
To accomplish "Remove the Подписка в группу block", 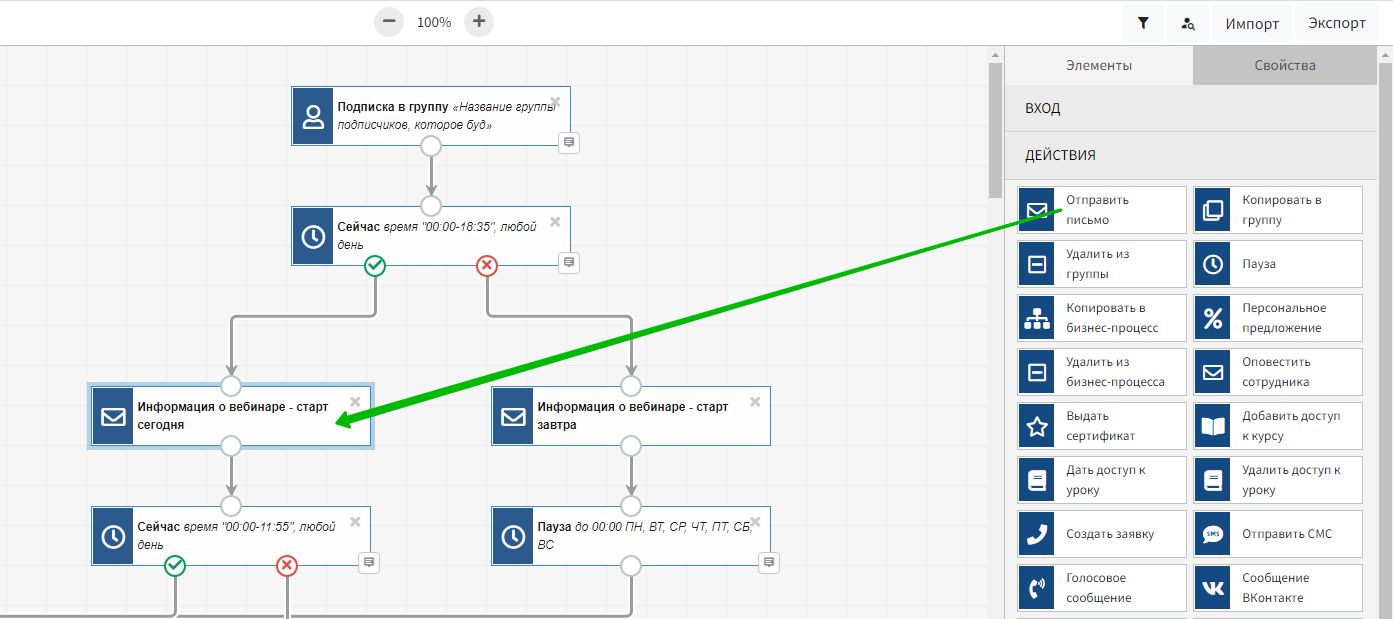I will pyautogui.click(x=555, y=102).
